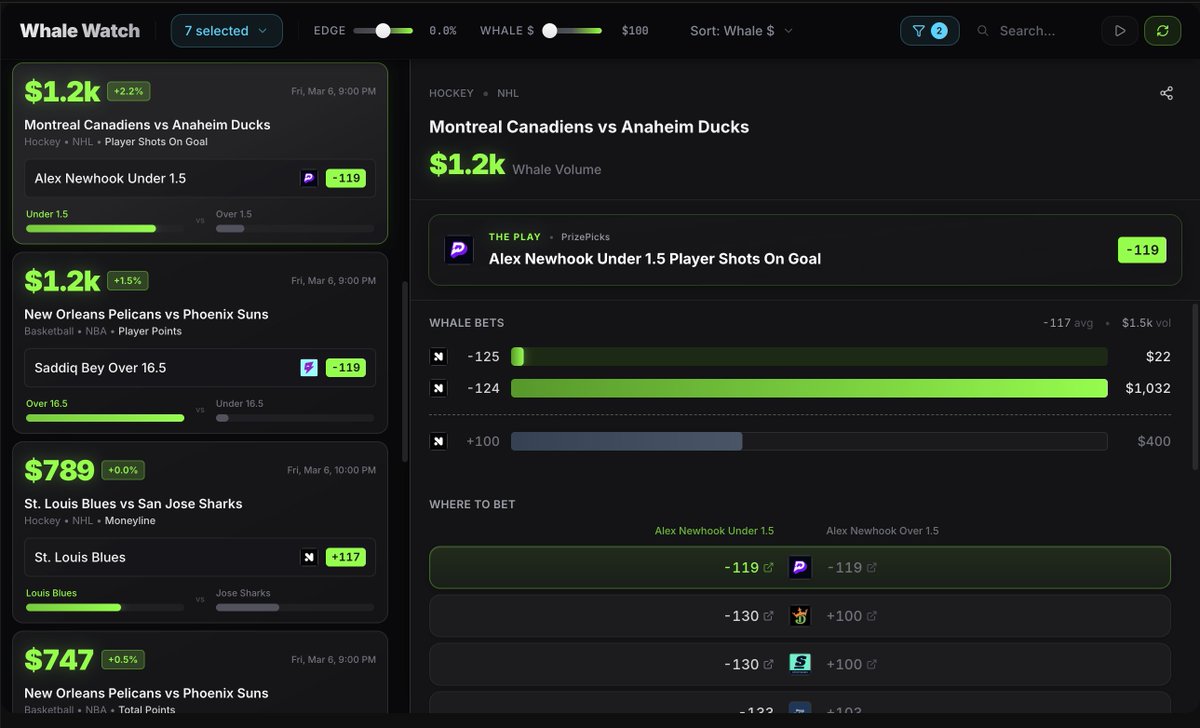Open external link next to DraftKings -130
Screen dimensions: 1200x728
(x=768, y=616)
